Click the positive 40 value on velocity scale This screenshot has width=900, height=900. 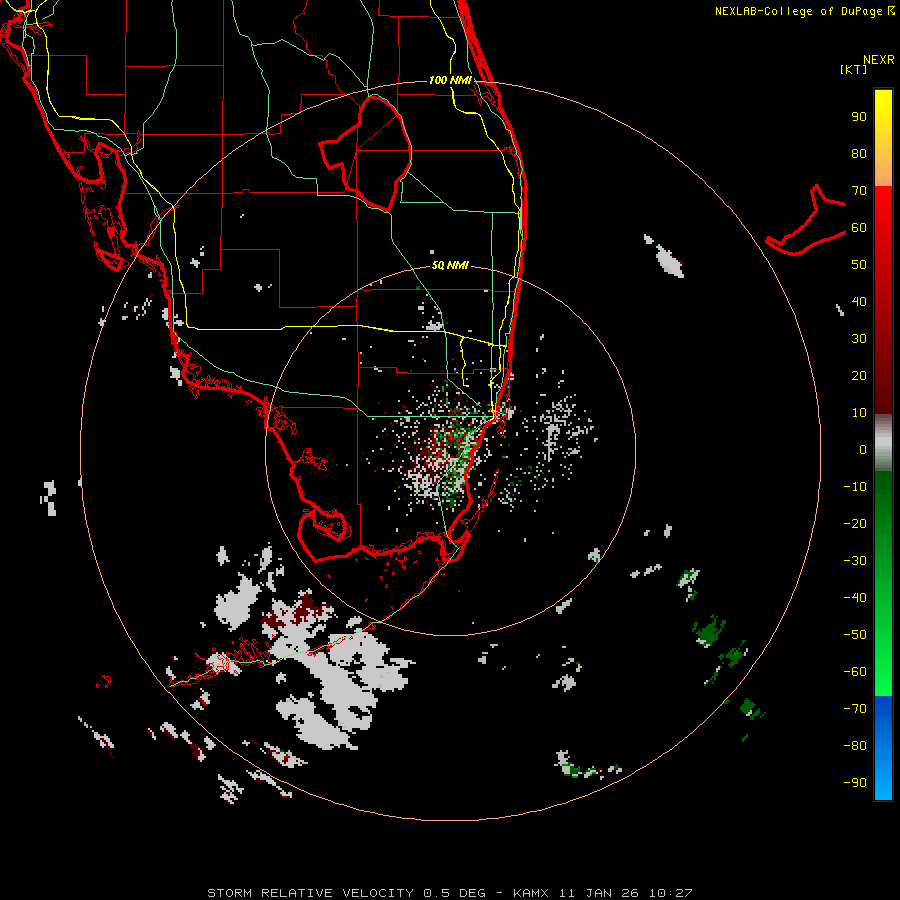click(859, 301)
